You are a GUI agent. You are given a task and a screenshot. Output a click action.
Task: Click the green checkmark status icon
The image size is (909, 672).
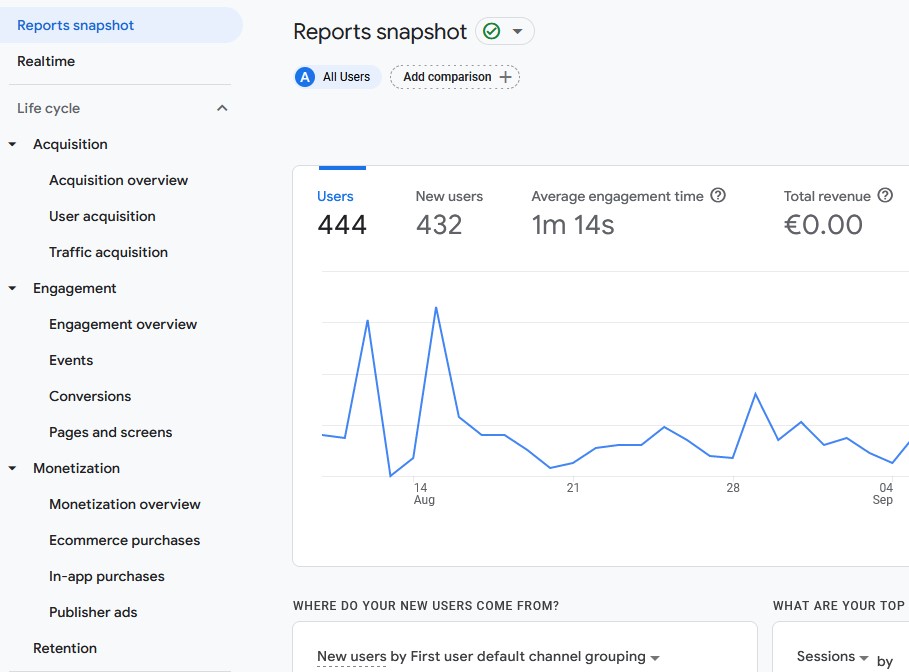pyautogui.click(x=491, y=31)
